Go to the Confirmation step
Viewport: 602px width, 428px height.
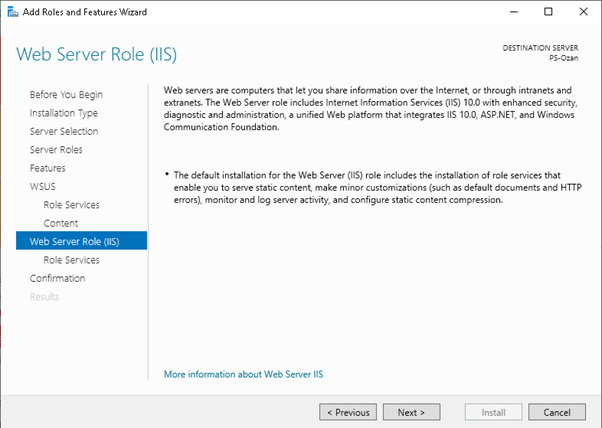coord(57,278)
